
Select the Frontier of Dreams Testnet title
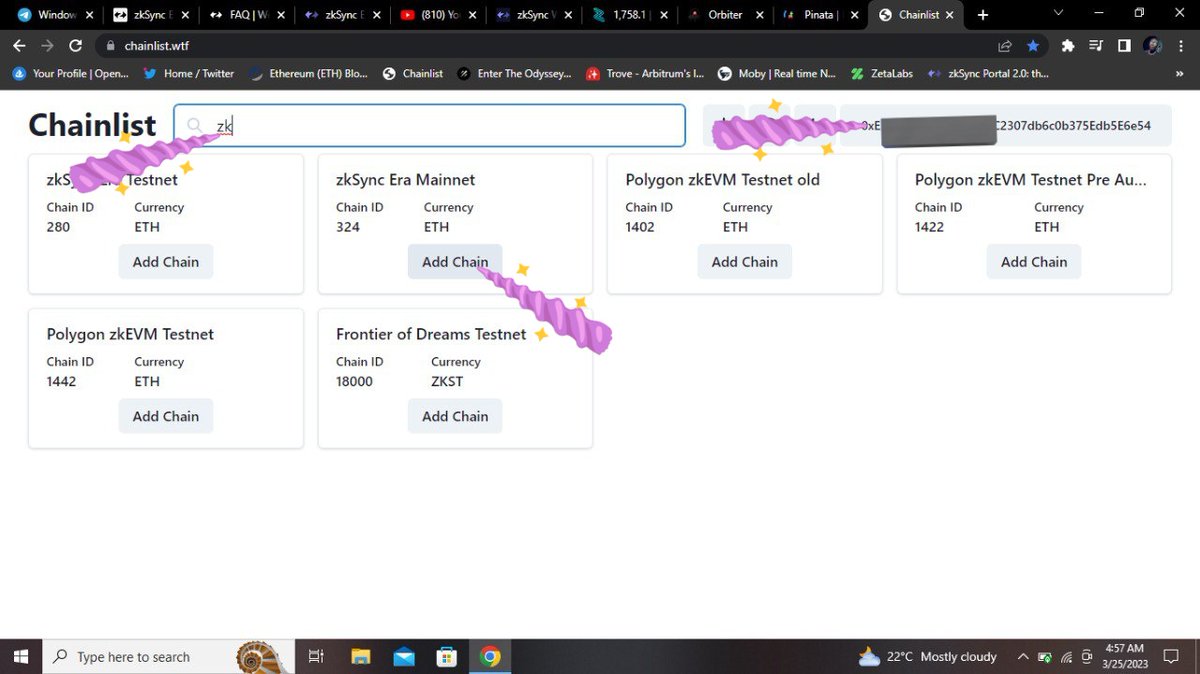click(431, 334)
